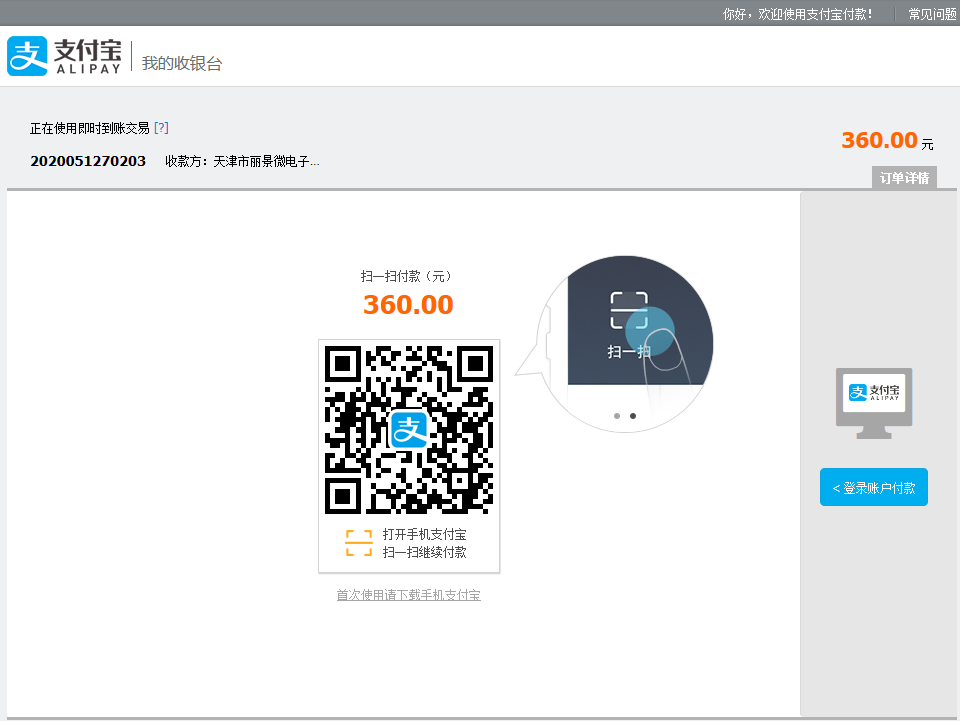Click 扫一扫继续付款 instruction text
Image resolution: width=960 pixels, height=721 pixels.
pyautogui.click(x=424, y=552)
